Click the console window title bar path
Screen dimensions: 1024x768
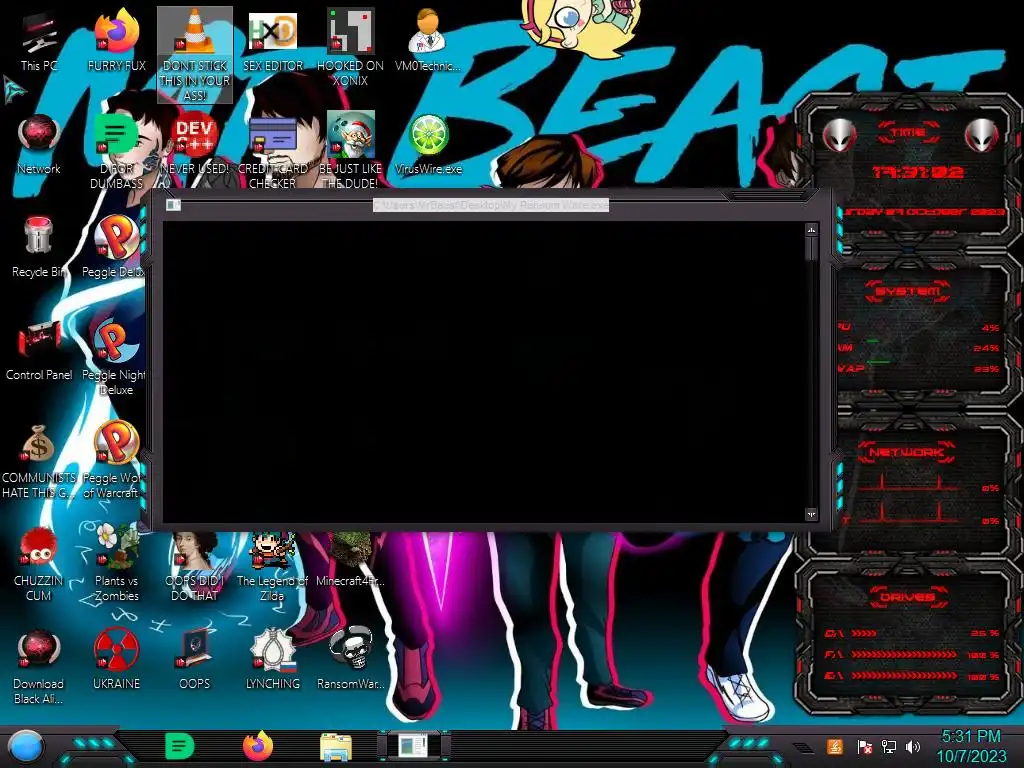(x=491, y=205)
